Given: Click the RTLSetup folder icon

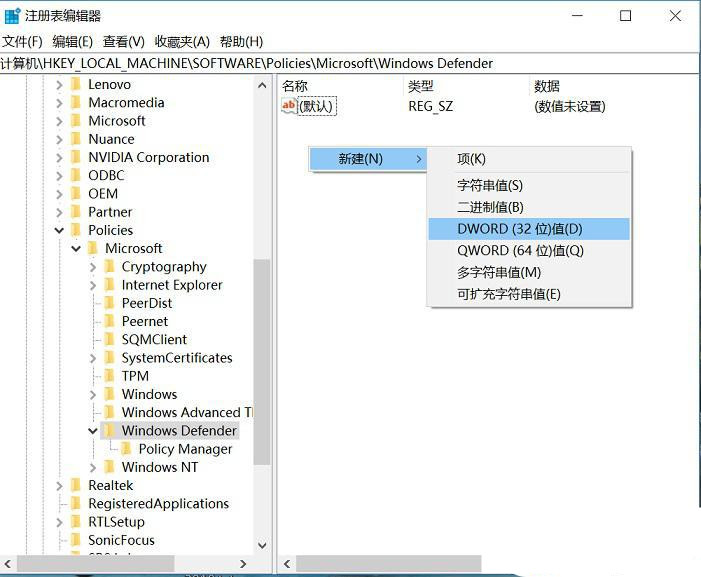Looking at the screenshot, I should point(76,522).
